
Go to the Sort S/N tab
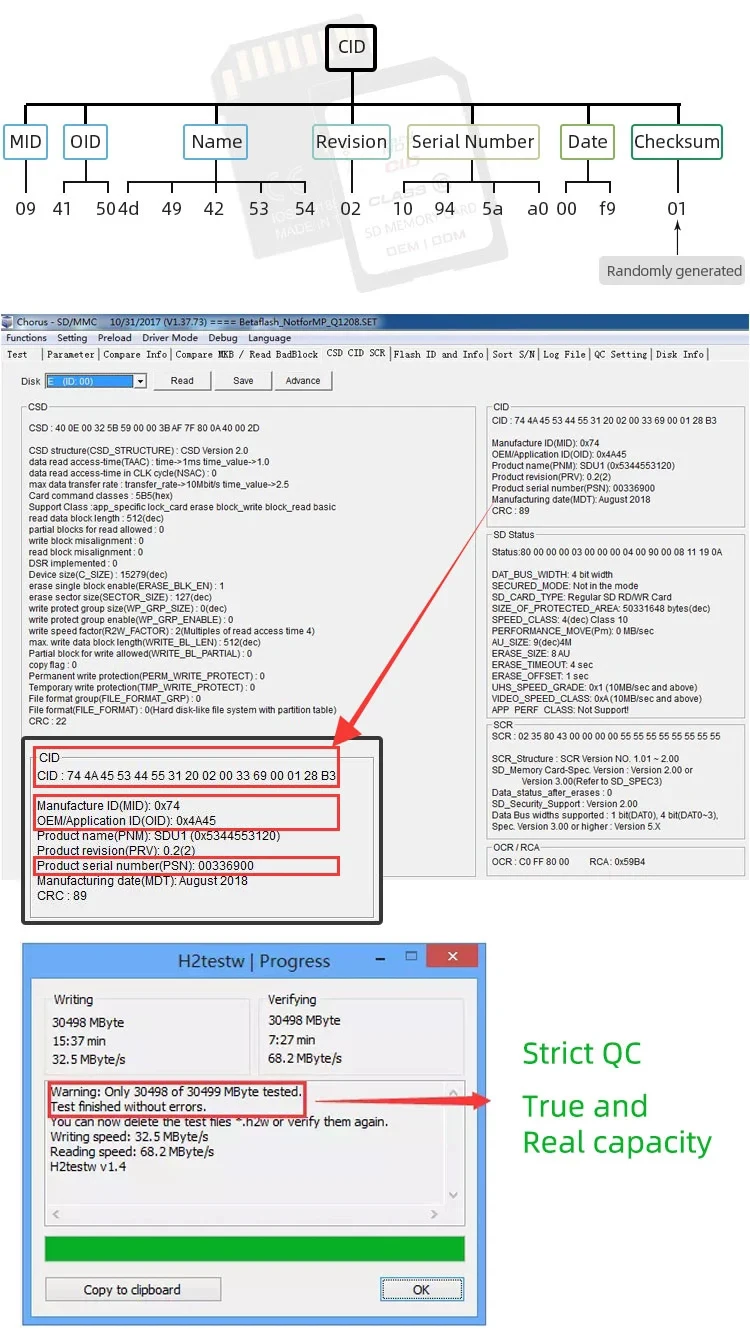point(515,354)
